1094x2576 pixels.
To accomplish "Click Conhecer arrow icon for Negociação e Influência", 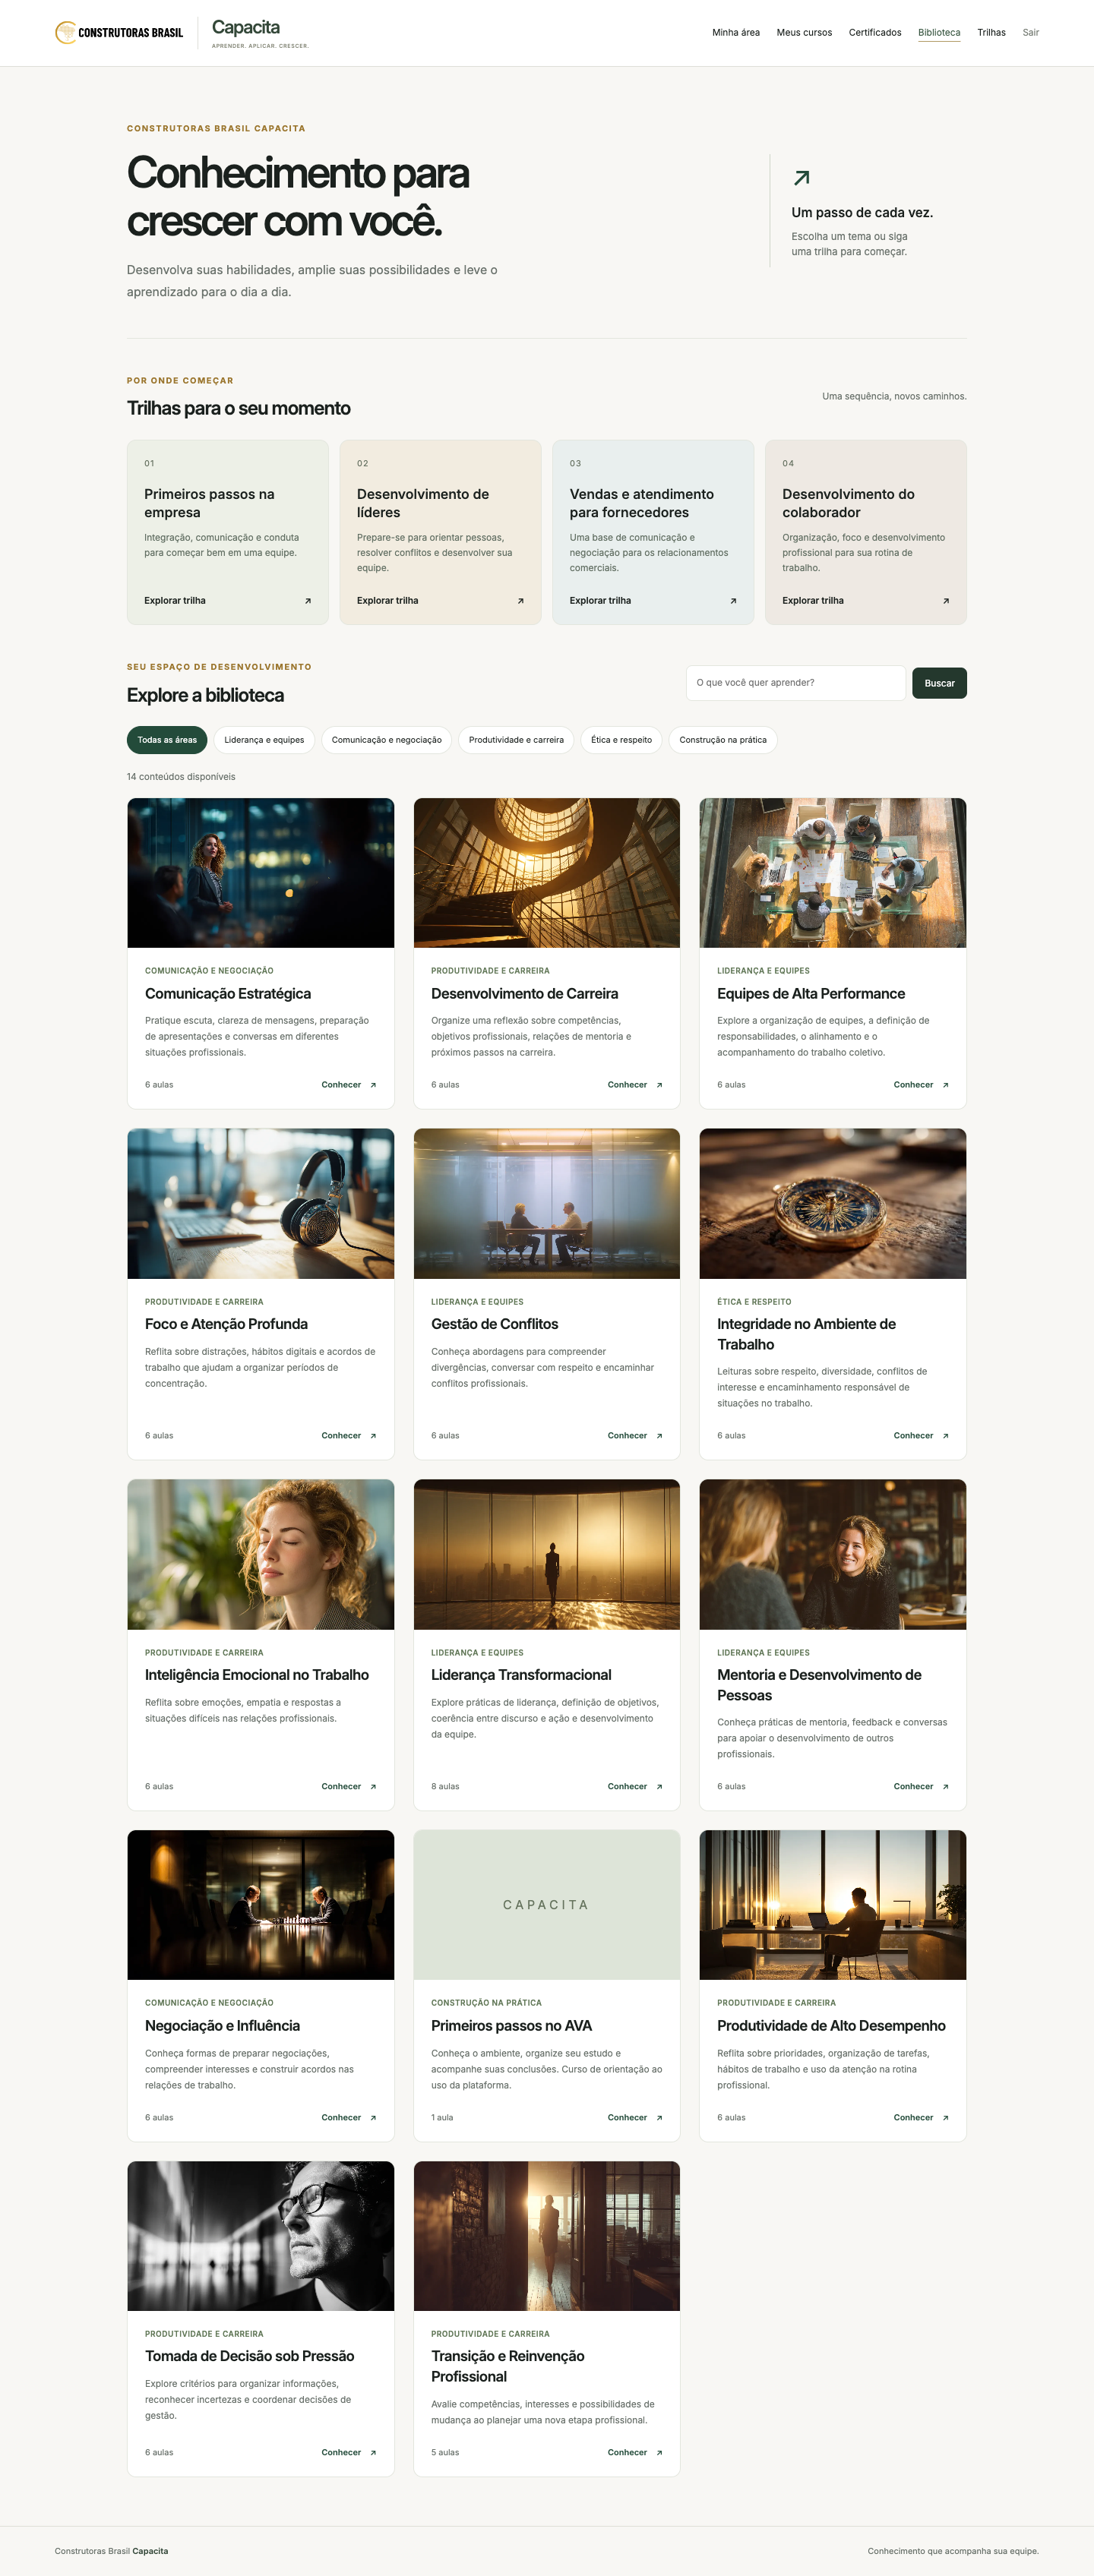I will [x=373, y=2118].
